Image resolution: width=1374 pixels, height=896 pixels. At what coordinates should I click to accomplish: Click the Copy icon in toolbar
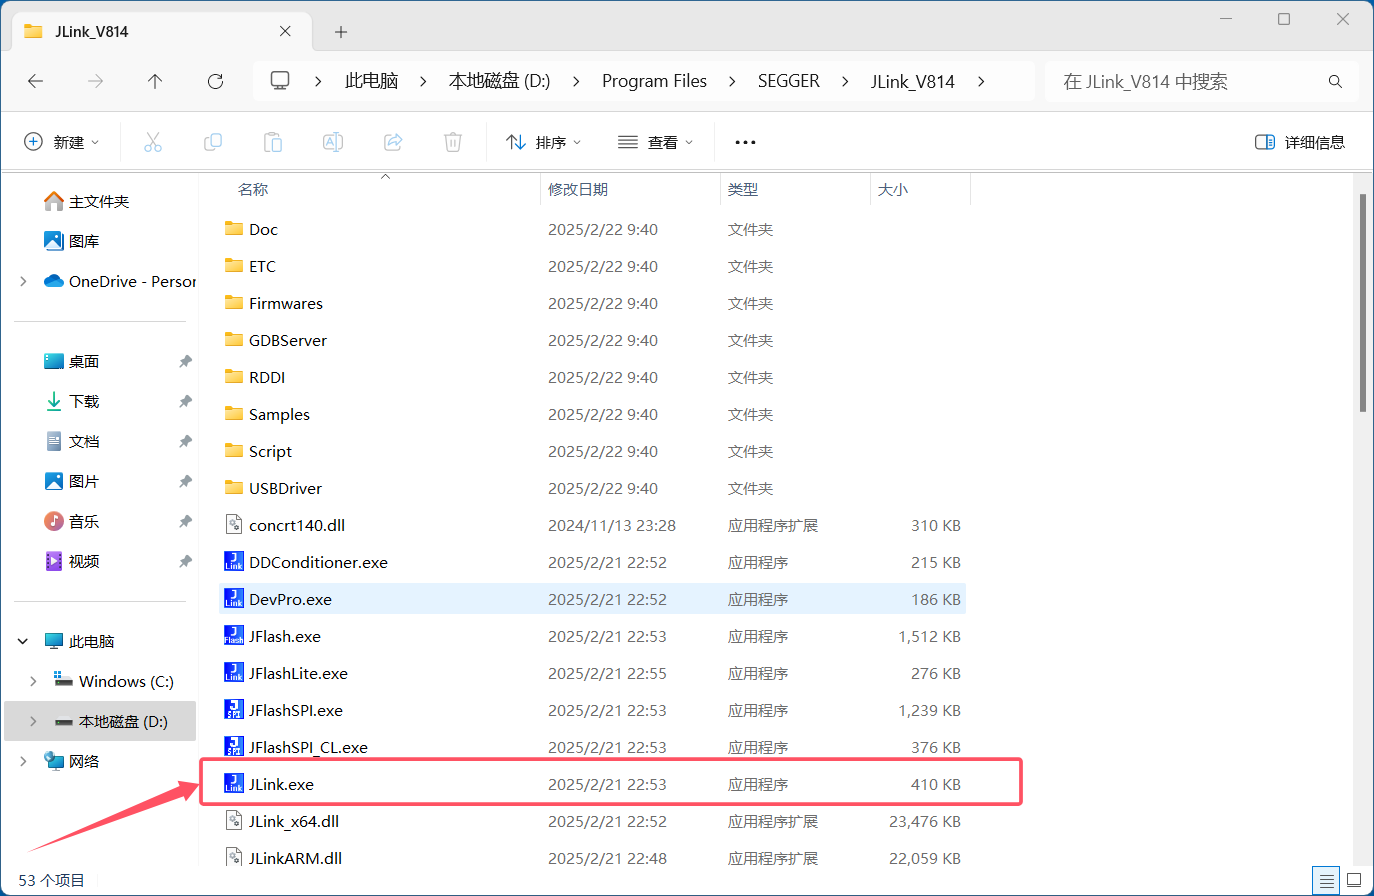pyautogui.click(x=213, y=142)
